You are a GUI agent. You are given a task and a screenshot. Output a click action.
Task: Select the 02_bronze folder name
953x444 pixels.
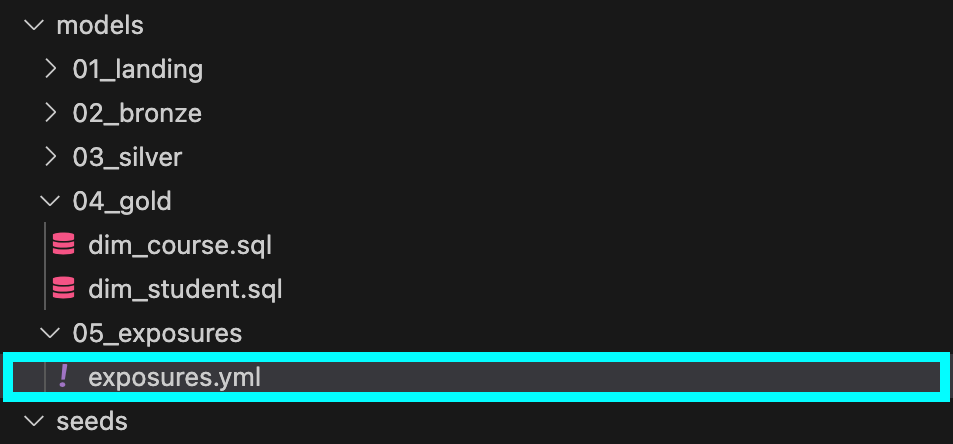coord(137,114)
